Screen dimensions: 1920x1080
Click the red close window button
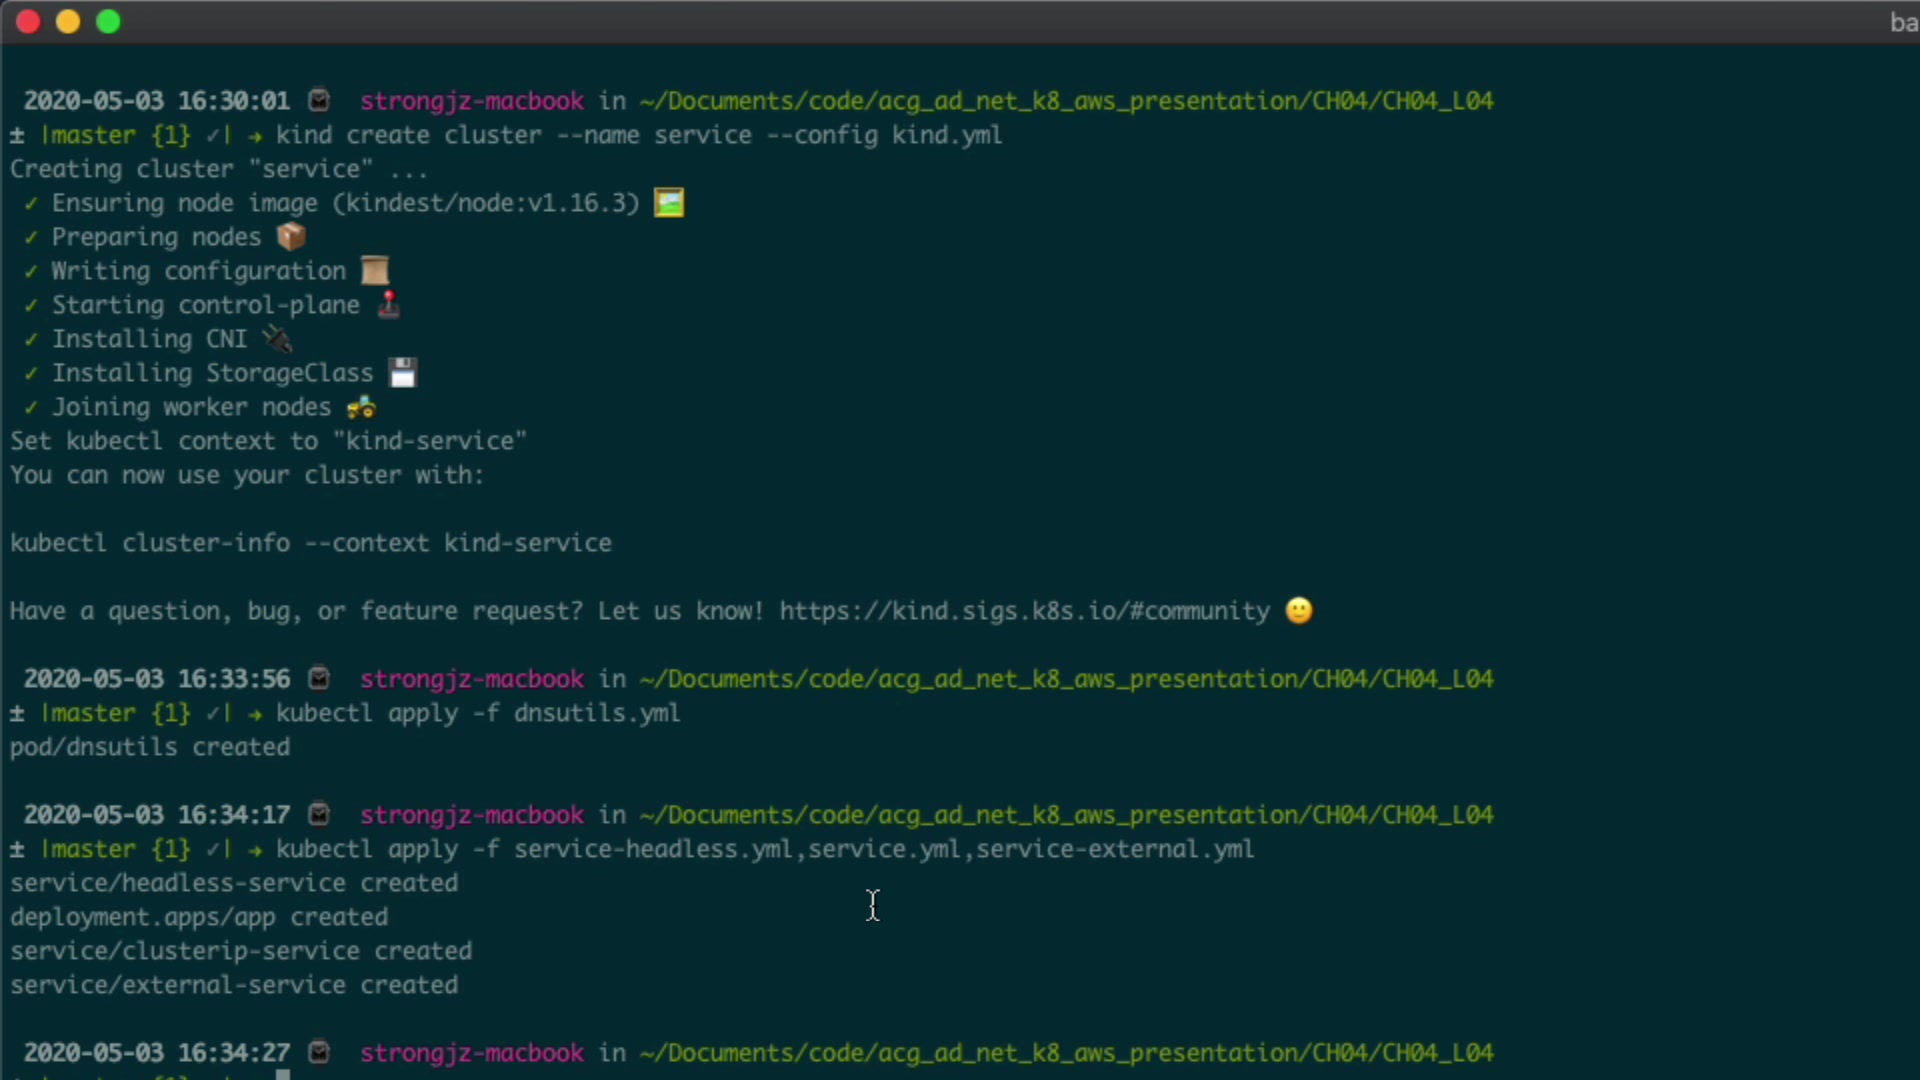click(x=28, y=22)
